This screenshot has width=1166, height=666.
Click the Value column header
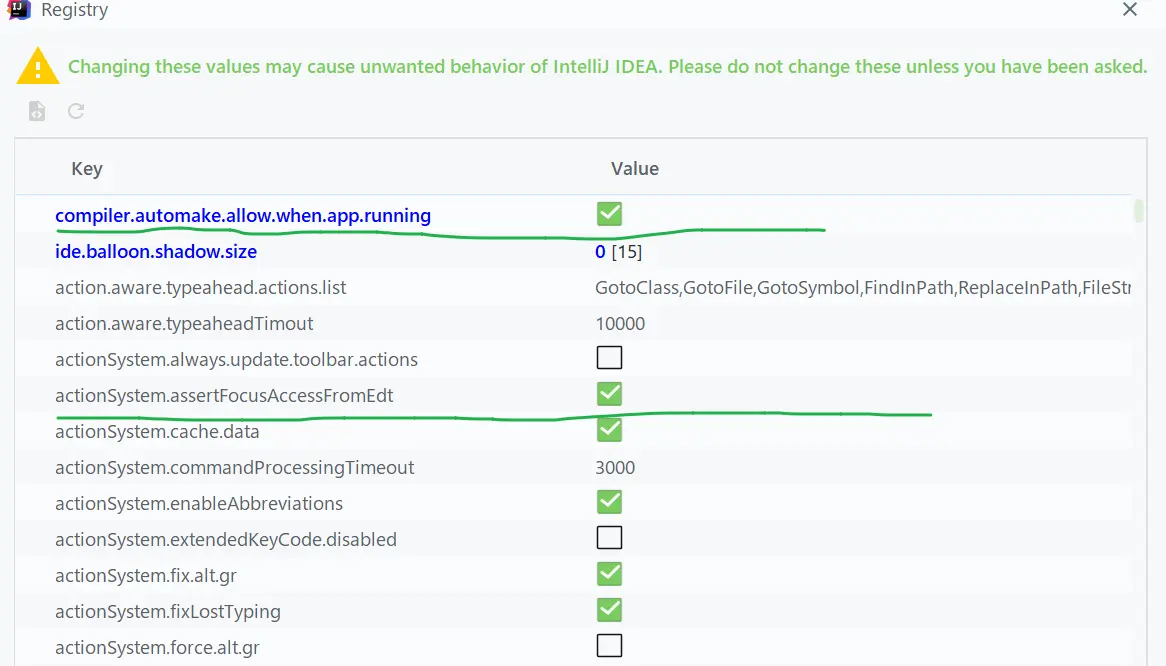tap(635, 169)
